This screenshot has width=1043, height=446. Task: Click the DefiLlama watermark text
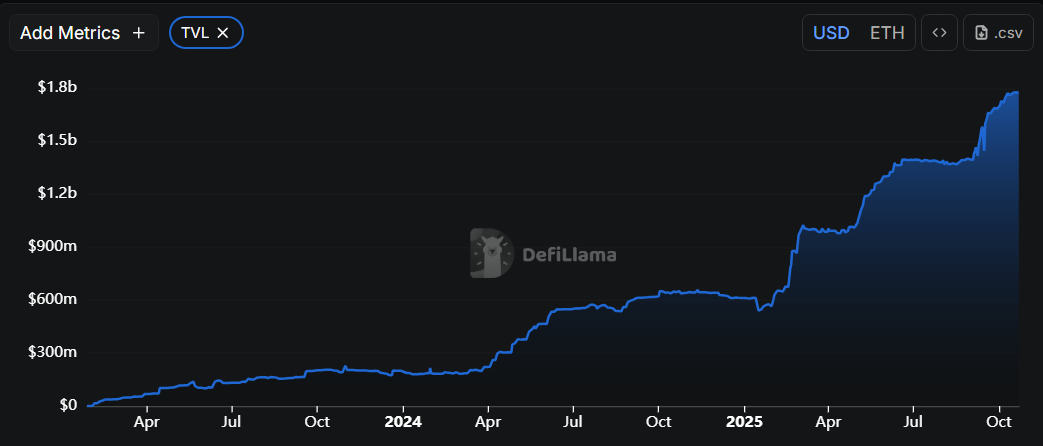569,254
